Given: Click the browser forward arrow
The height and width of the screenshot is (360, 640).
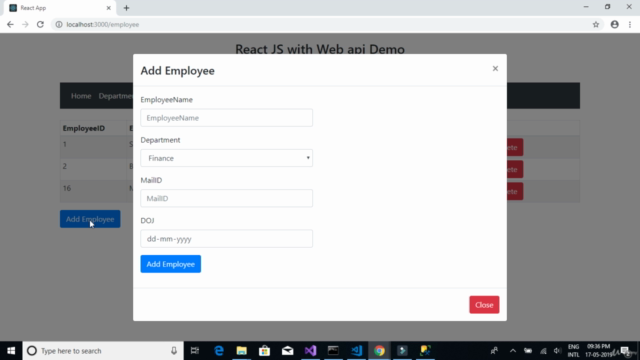Looking at the screenshot, I should tap(25, 24).
